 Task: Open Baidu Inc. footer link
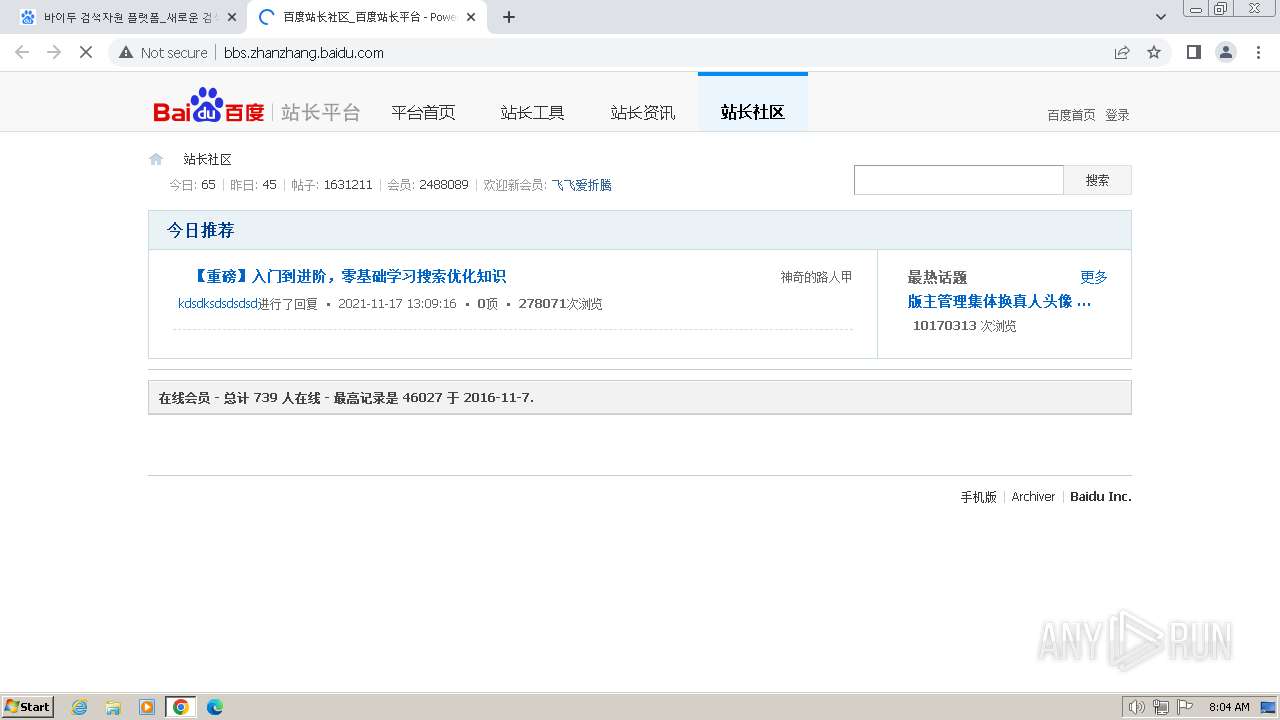1101,497
